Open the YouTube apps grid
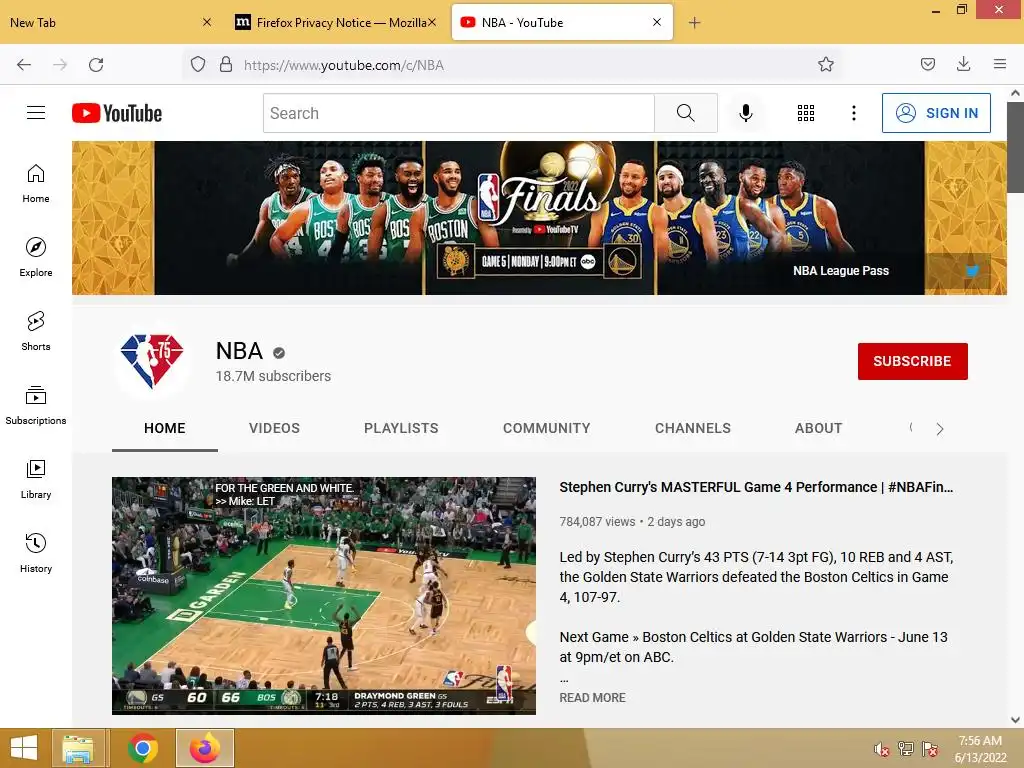Screen dimensions: 1024x768 coord(806,113)
